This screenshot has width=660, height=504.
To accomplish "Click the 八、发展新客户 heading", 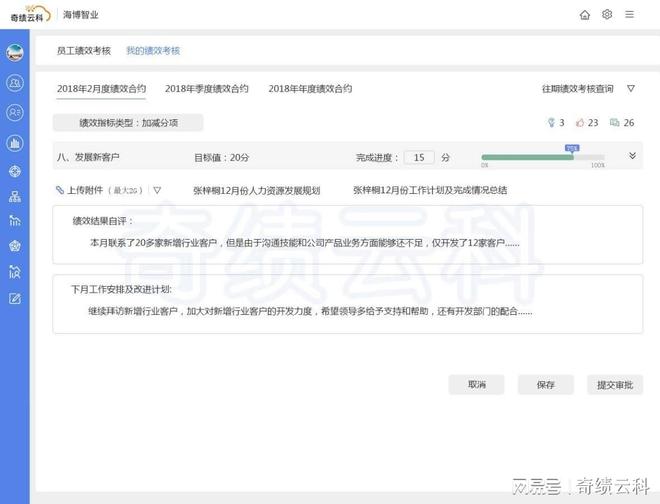I will pos(88,157).
